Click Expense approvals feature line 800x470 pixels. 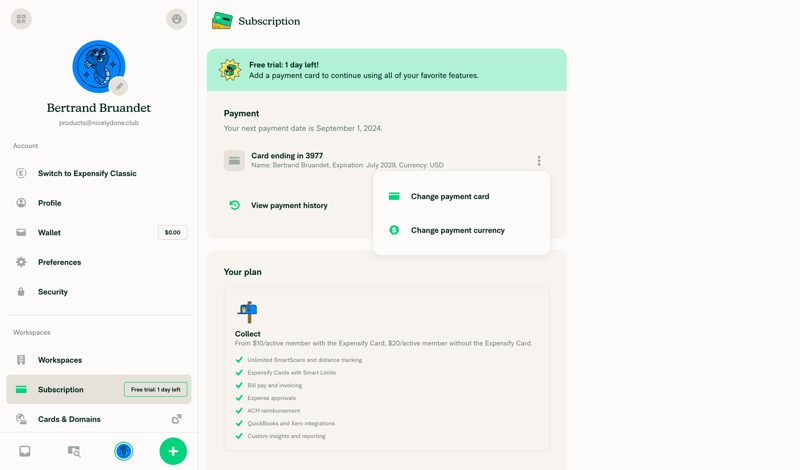(x=271, y=398)
